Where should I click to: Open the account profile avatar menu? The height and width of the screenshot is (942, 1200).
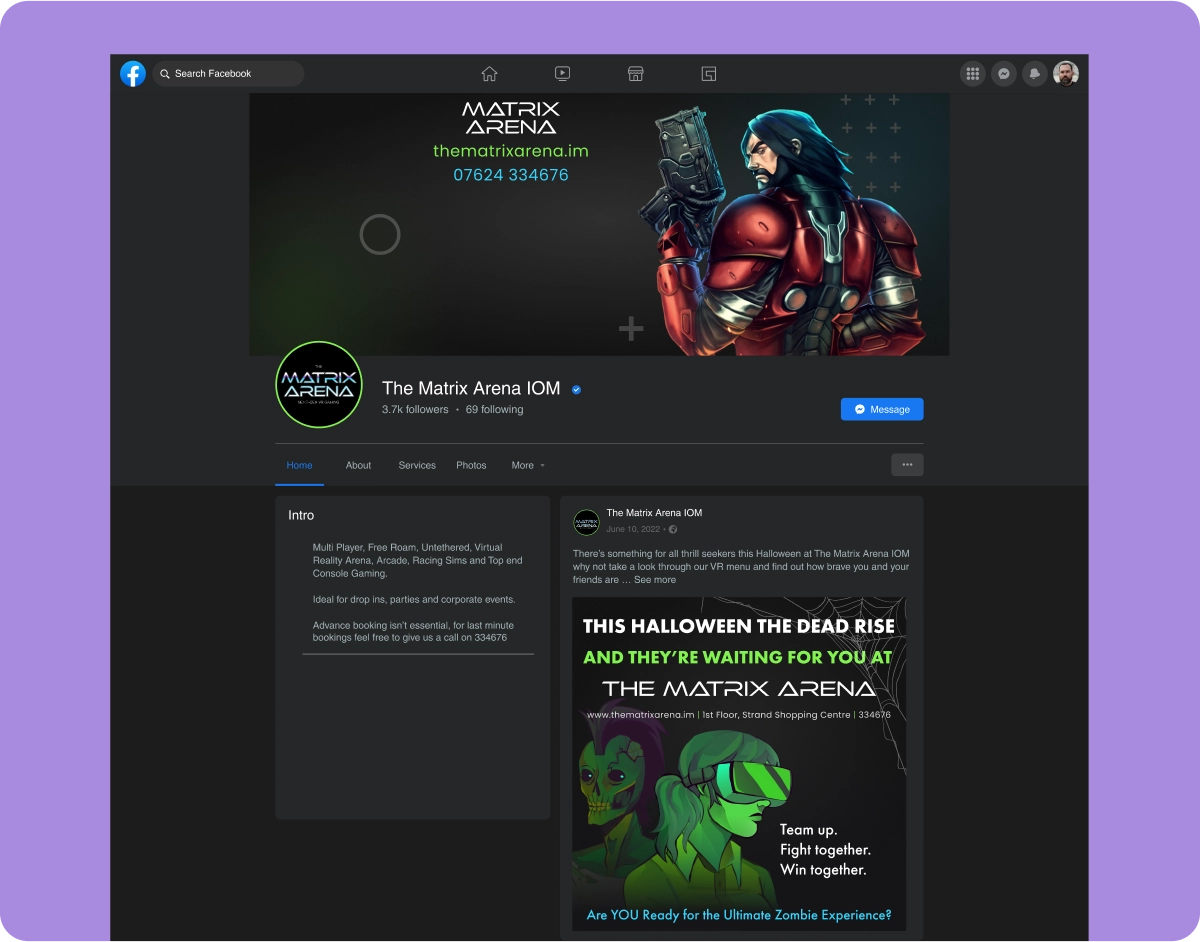(1066, 74)
